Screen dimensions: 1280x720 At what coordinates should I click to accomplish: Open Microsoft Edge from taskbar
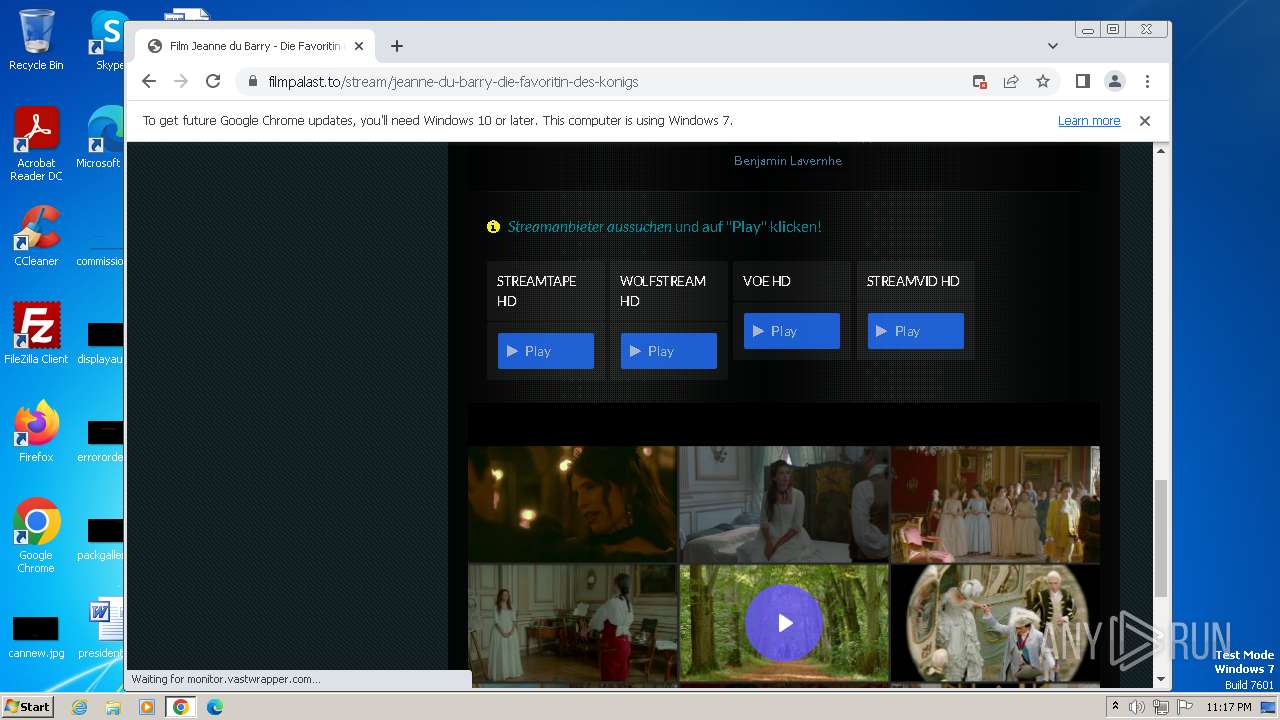tap(215, 707)
